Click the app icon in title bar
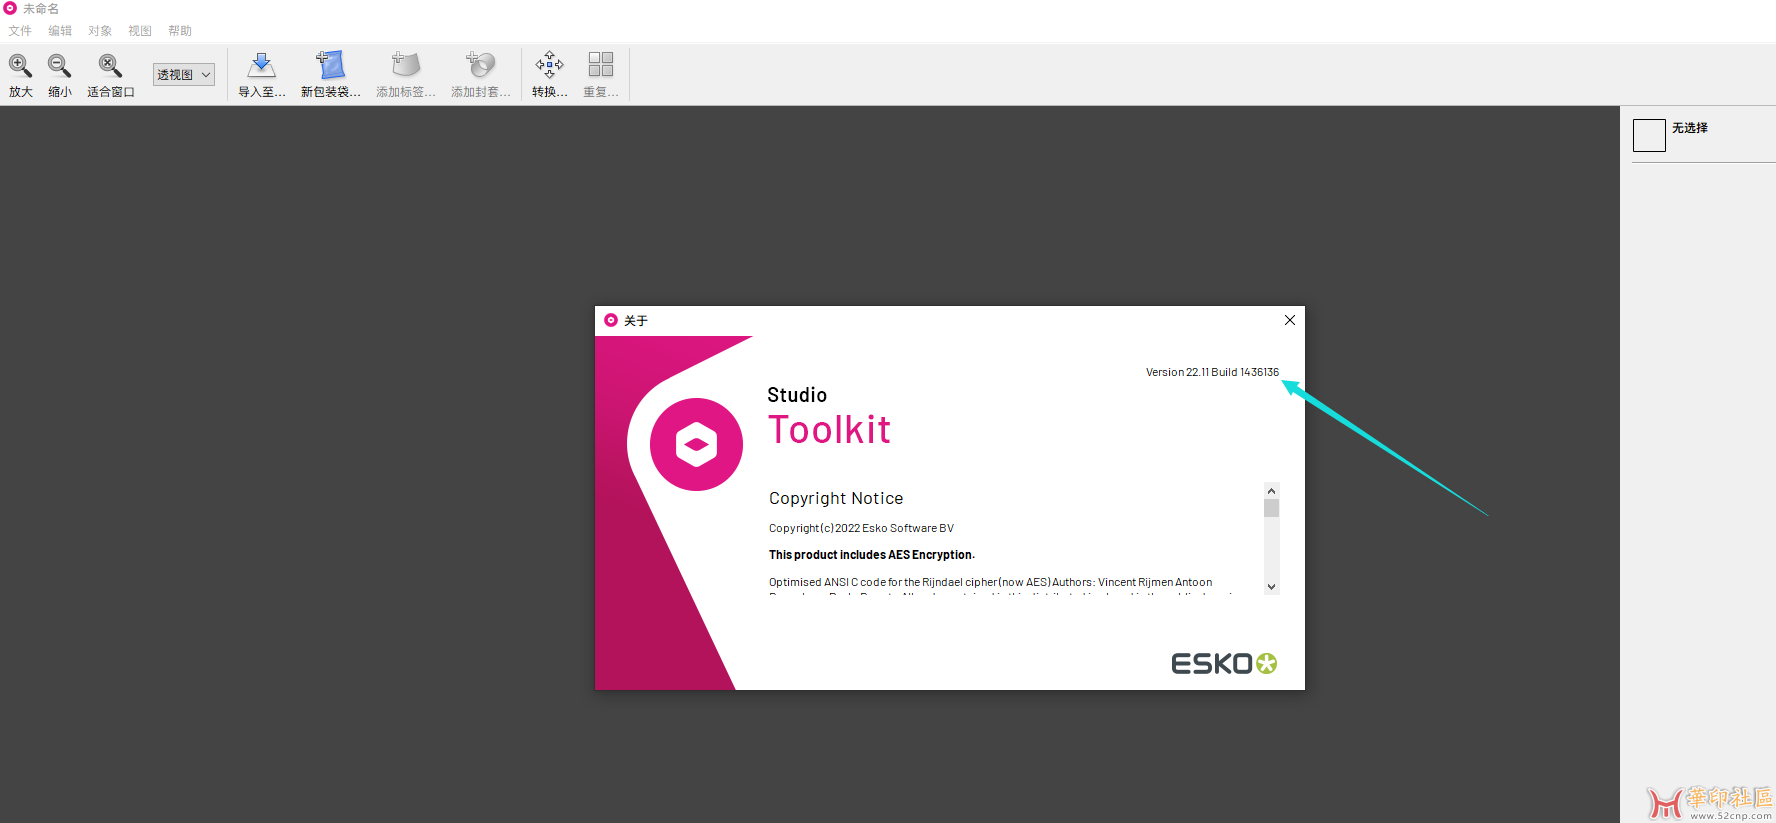 coord(10,8)
